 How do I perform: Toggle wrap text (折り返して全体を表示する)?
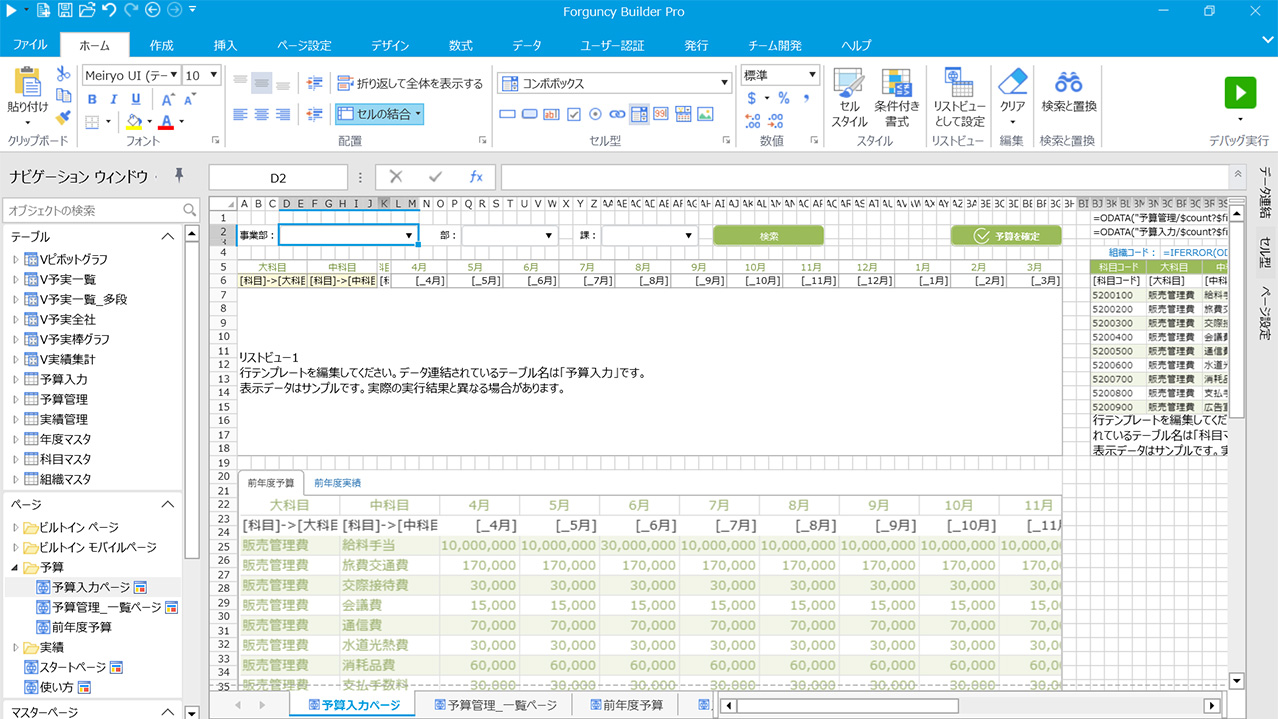pos(409,83)
